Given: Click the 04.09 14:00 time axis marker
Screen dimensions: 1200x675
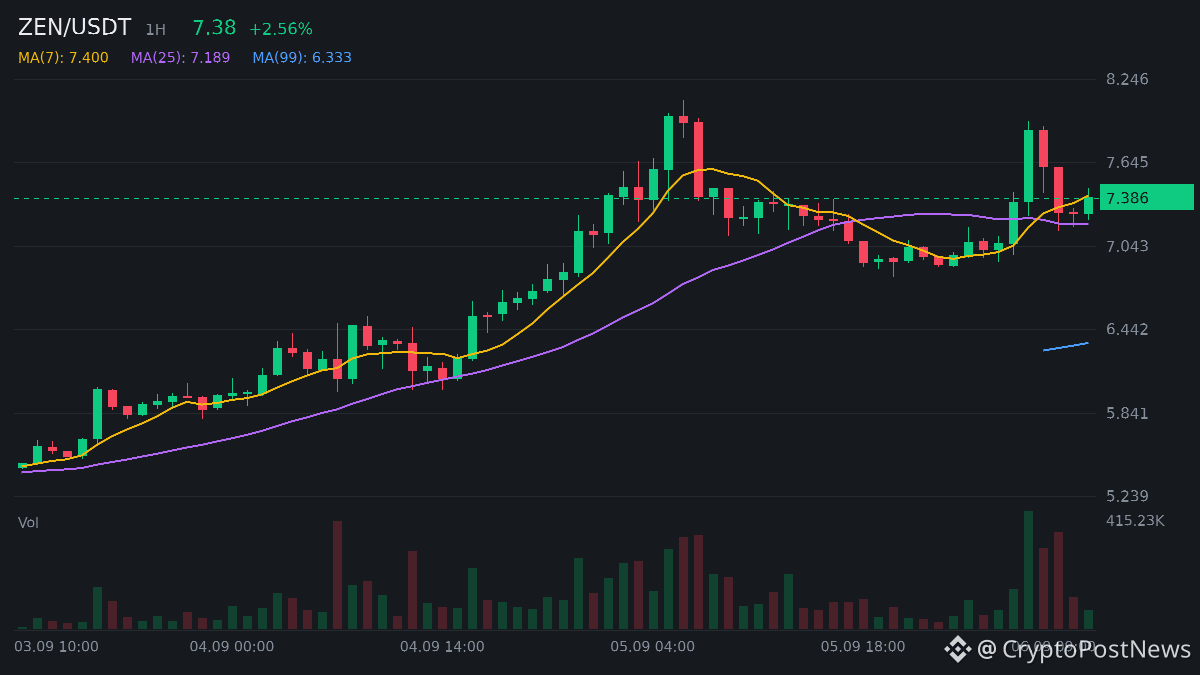Looking at the screenshot, I should pyautogui.click(x=442, y=647).
